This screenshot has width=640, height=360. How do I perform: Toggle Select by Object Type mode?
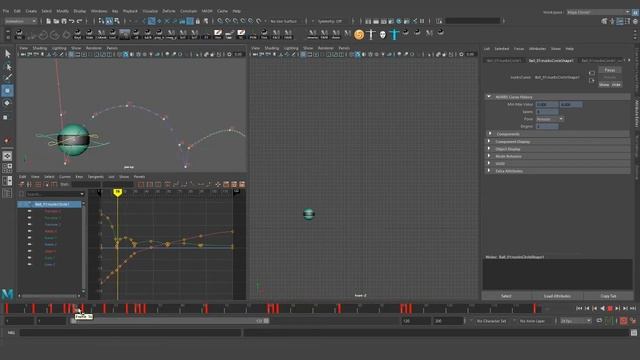coord(109,21)
